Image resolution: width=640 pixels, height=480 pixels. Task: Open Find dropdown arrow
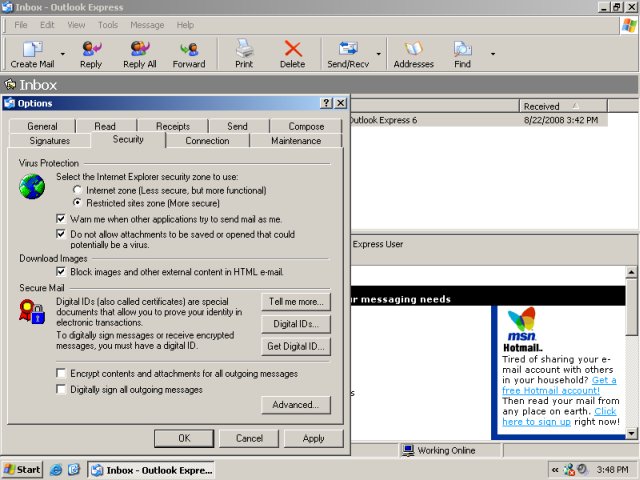point(493,53)
